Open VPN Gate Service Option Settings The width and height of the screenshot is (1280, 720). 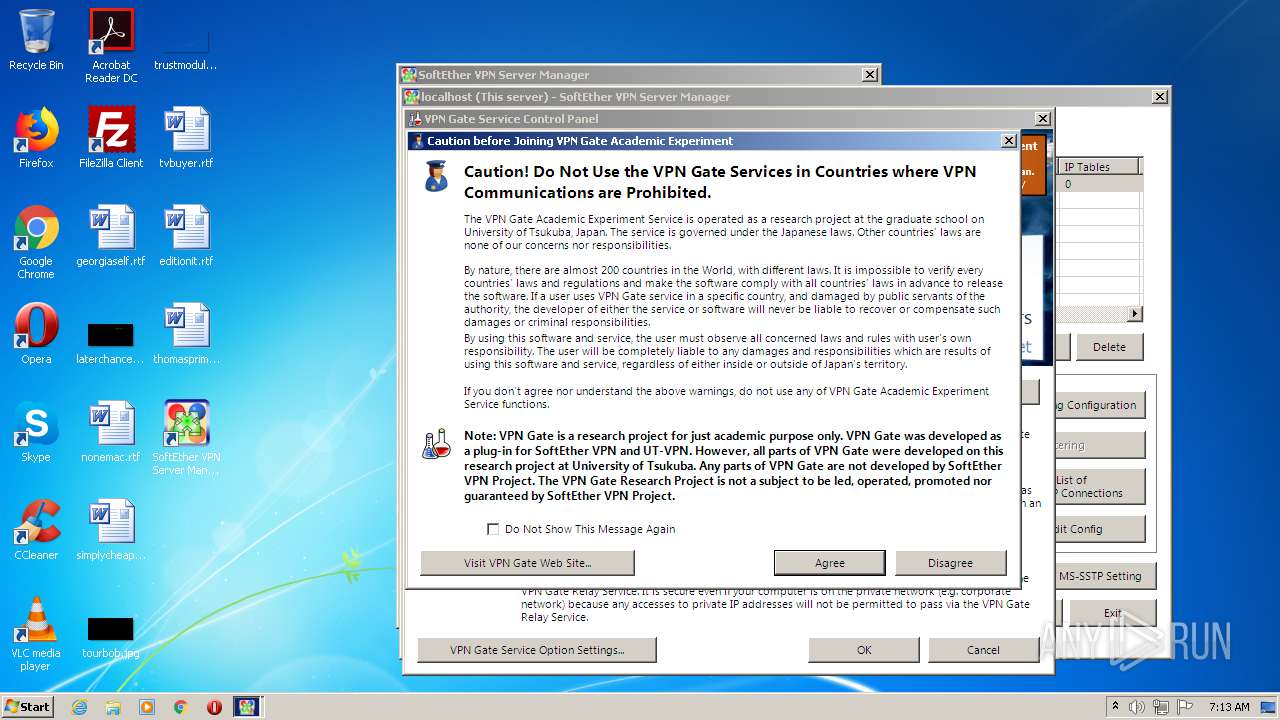click(537, 650)
